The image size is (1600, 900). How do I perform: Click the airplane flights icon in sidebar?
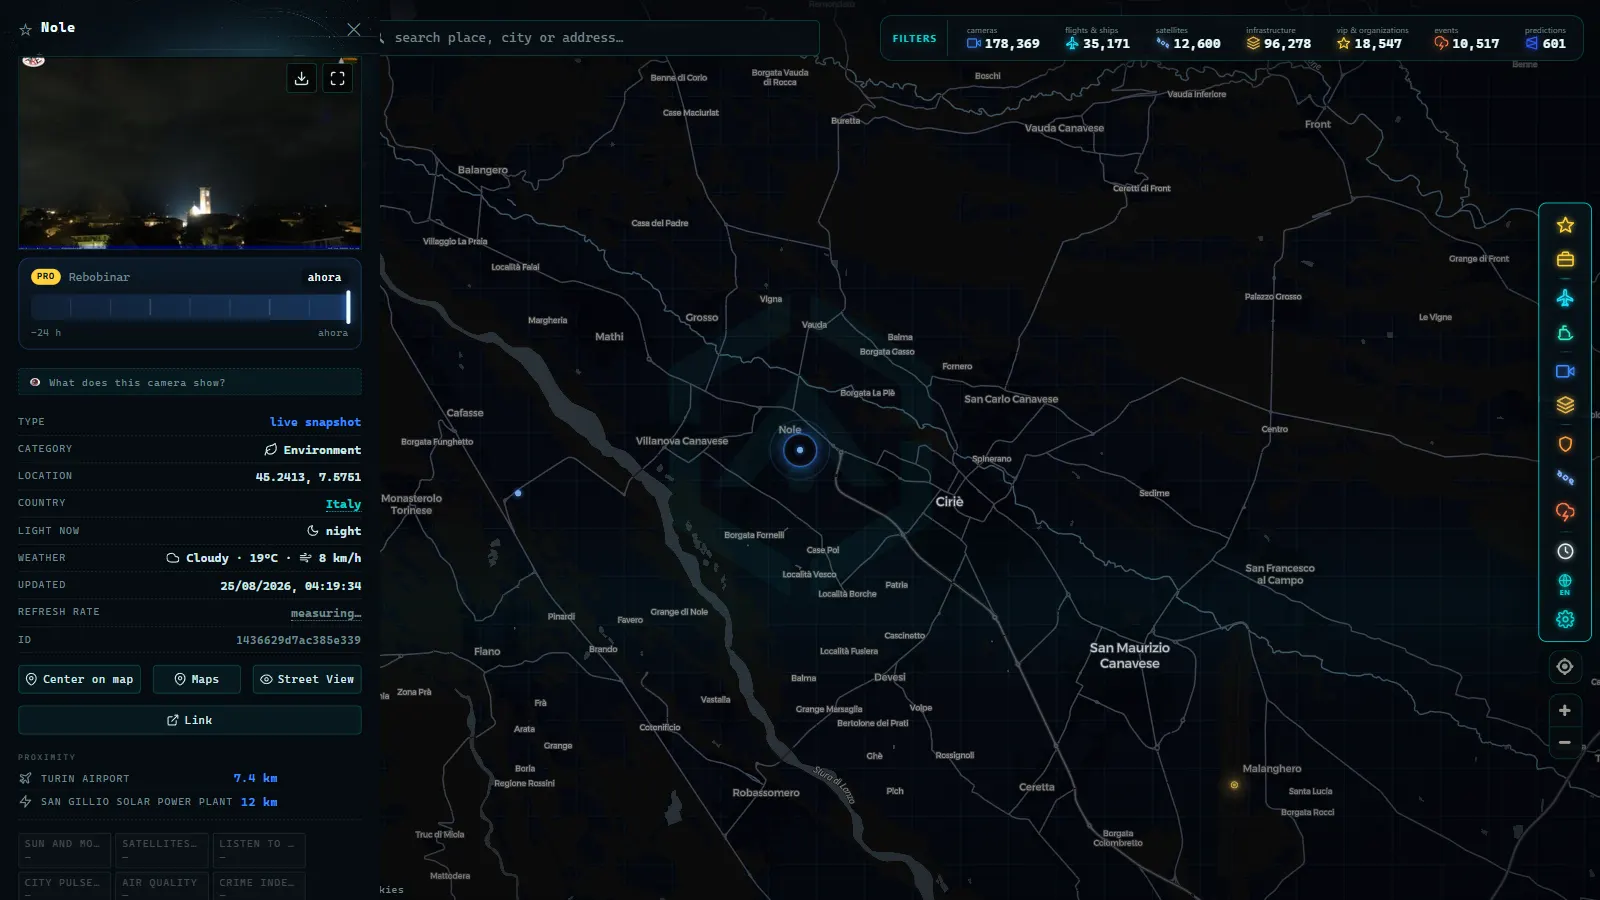click(x=1565, y=298)
